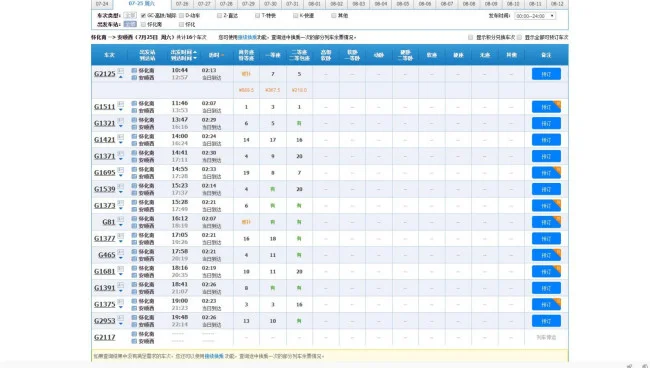Click 预订 button for train G1421
The image size is (650, 368).
click(546, 140)
